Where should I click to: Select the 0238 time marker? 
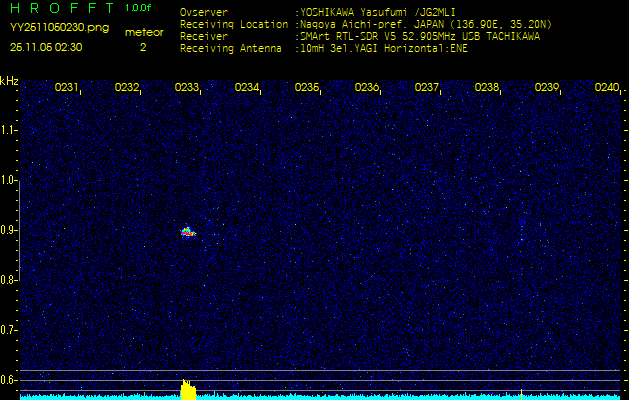(x=487, y=88)
